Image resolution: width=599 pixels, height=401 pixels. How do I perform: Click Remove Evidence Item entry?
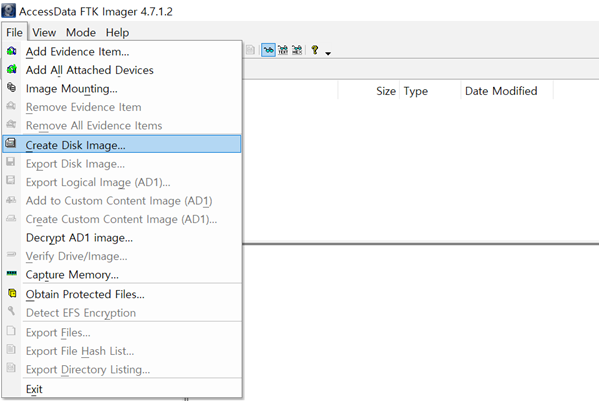pos(122,107)
